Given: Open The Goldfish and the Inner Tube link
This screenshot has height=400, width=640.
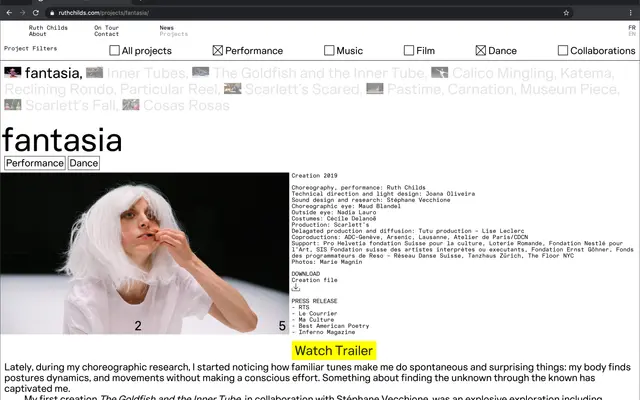Looking at the screenshot, I should (320, 73).
